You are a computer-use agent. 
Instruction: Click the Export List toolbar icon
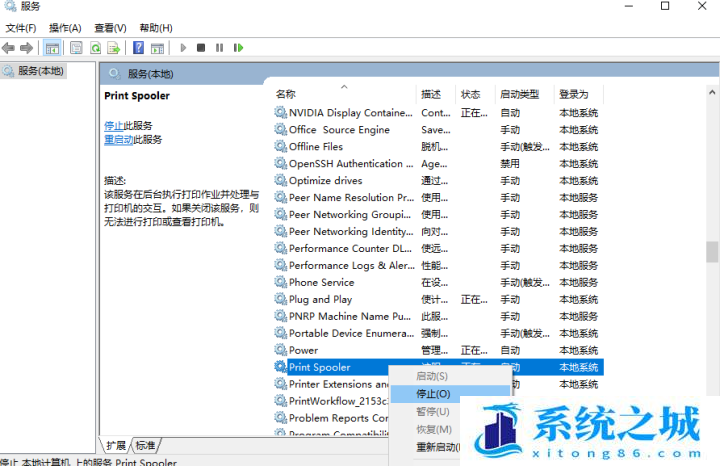(x=113, y=48)
